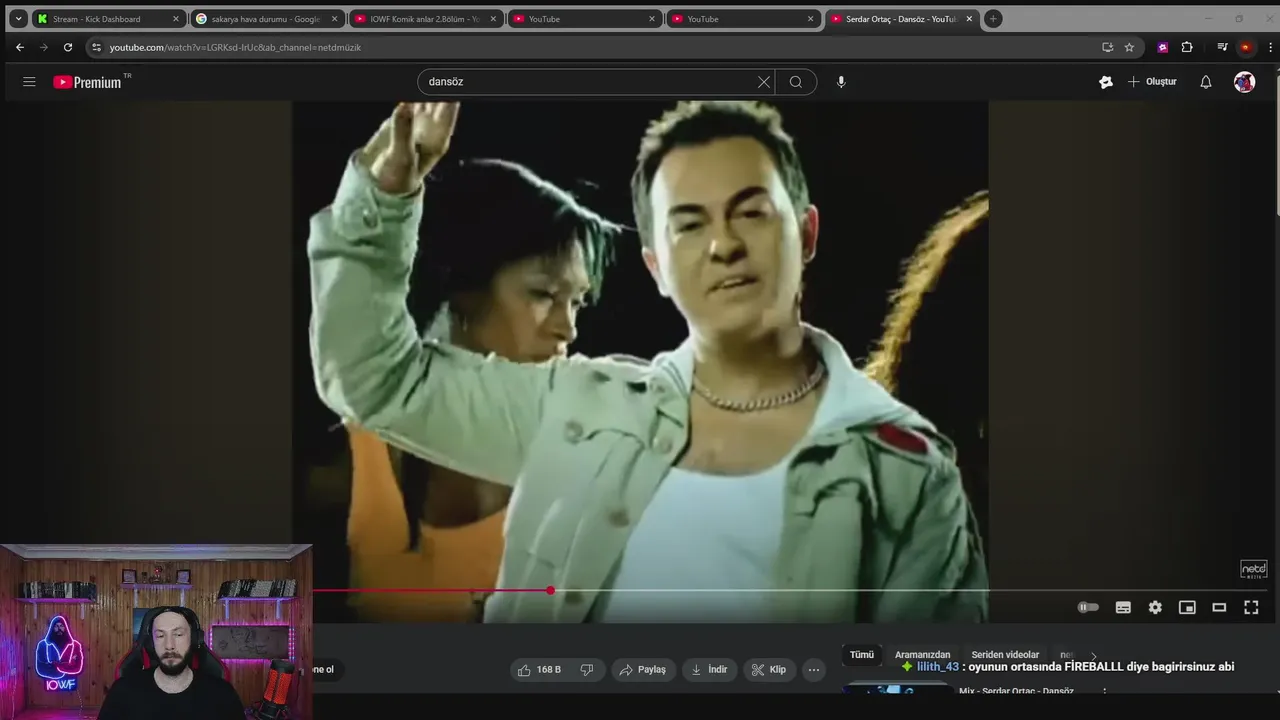Enter full screen video mode
Image resolution: width=1280 pixels, height=720 pixels.
(x=1251, y=607)
